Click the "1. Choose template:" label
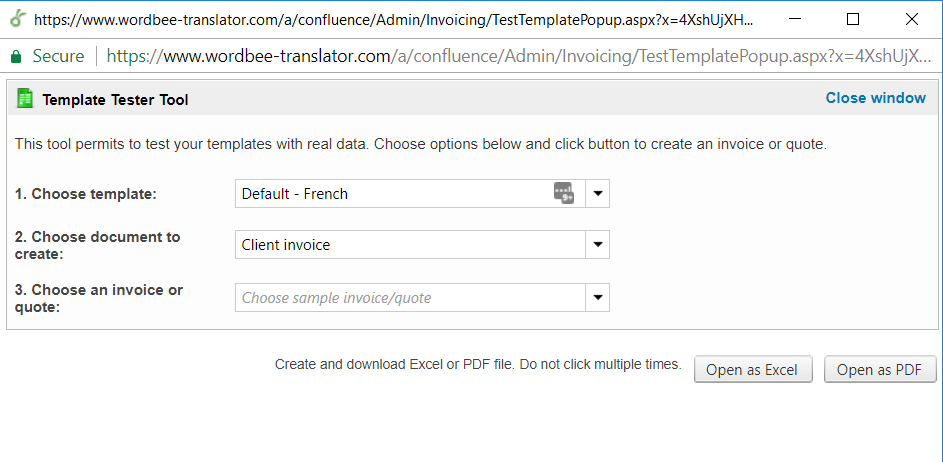The height and width of the screenshot is (462, 943). pos(86,194)
